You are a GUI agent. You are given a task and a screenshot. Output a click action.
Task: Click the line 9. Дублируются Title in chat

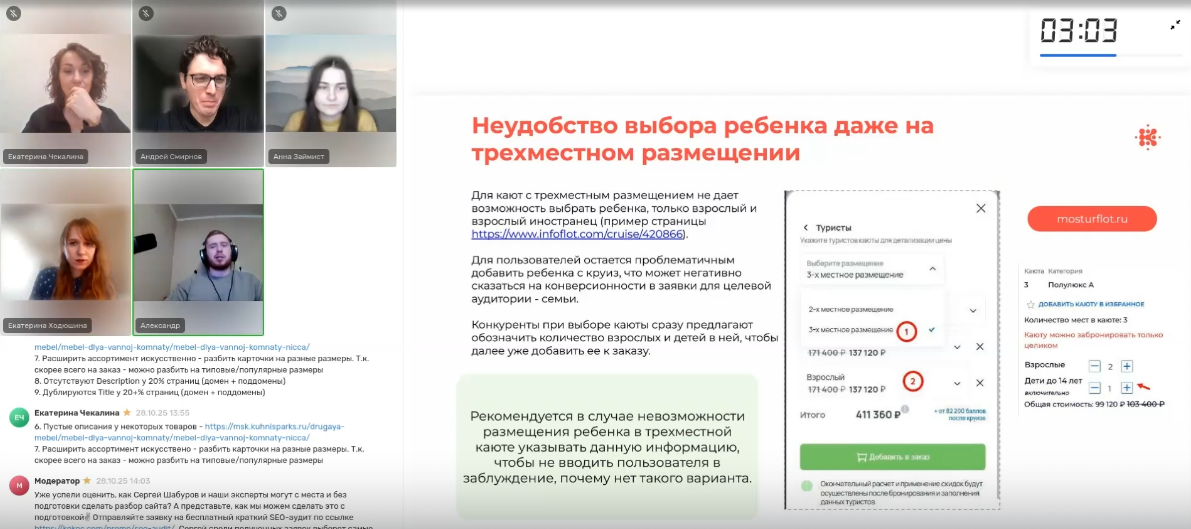(x=150, y=392)
